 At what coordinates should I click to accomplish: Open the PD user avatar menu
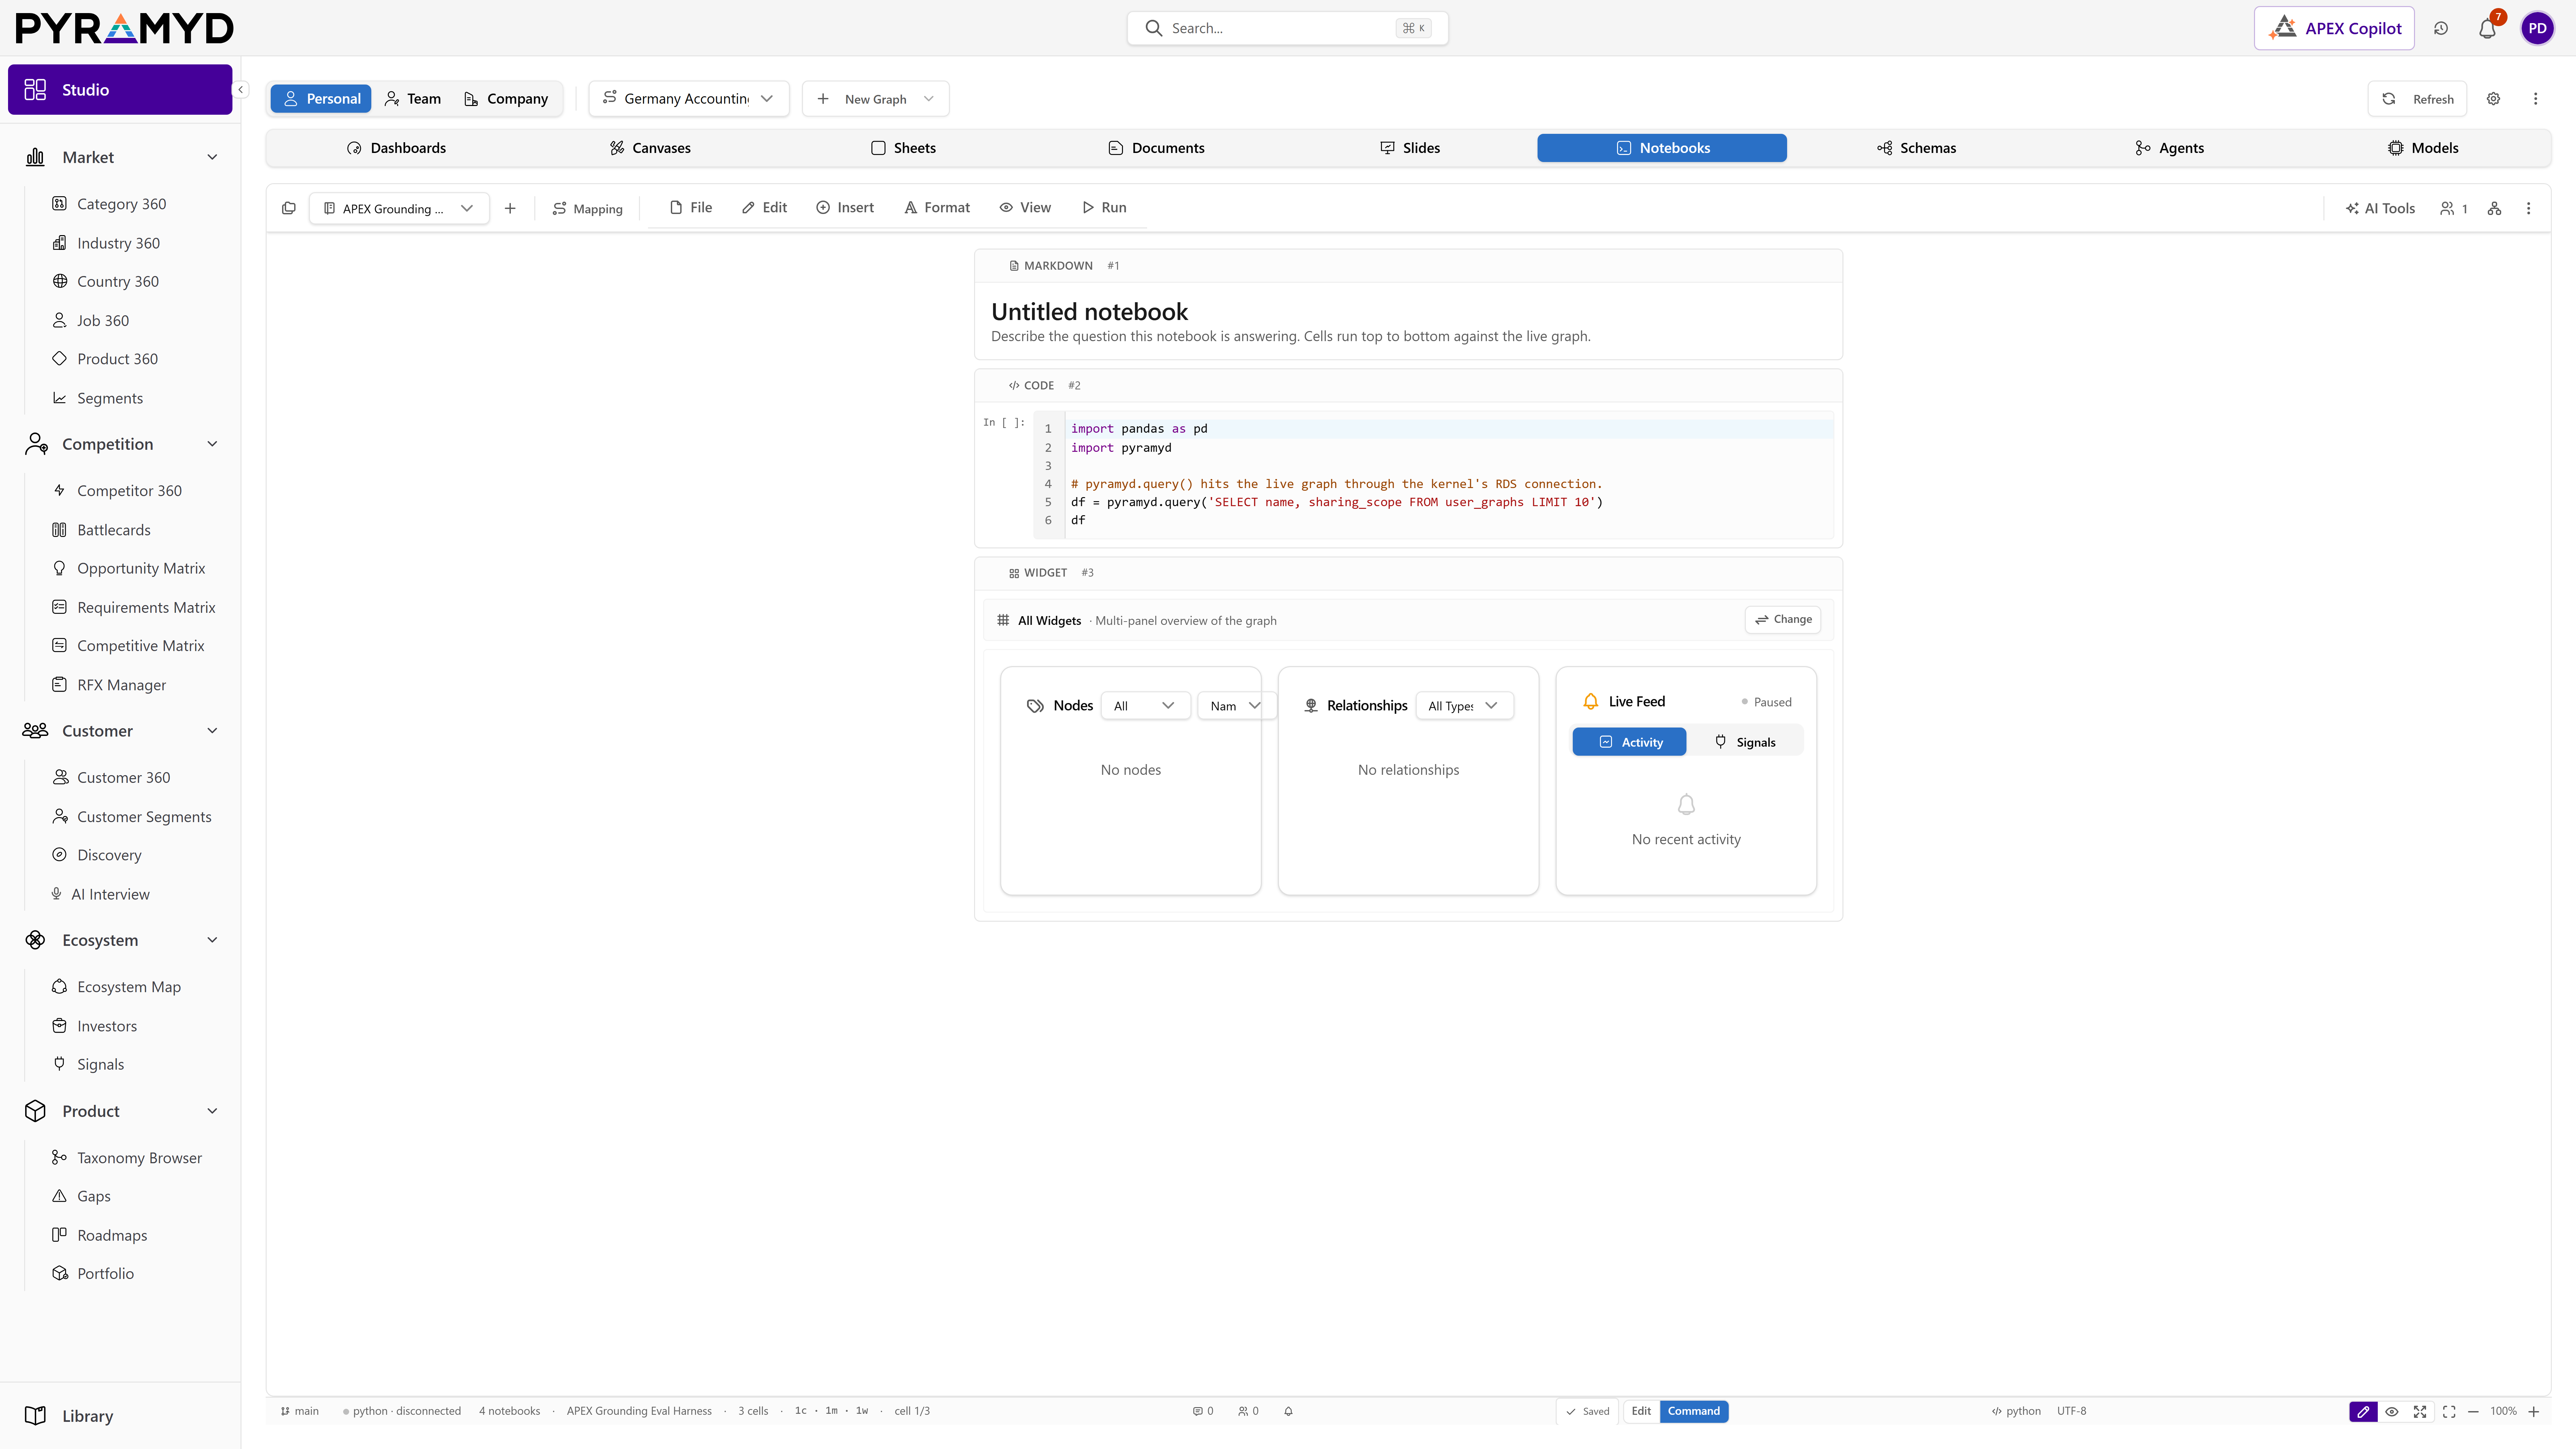pos(2537,28)
